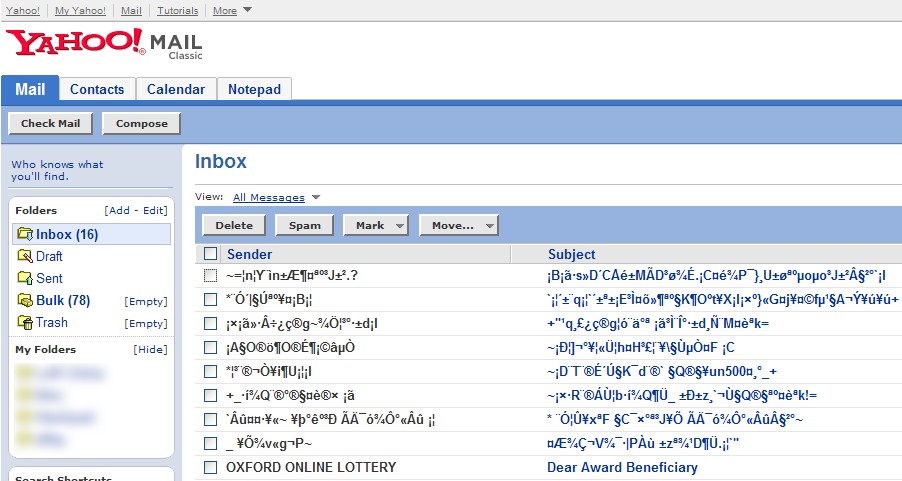Check the box for sender starting '+_·í¾Q'
Image resolution: width=902 pixels, height=481 pixels.
click(x=211, y=396)
